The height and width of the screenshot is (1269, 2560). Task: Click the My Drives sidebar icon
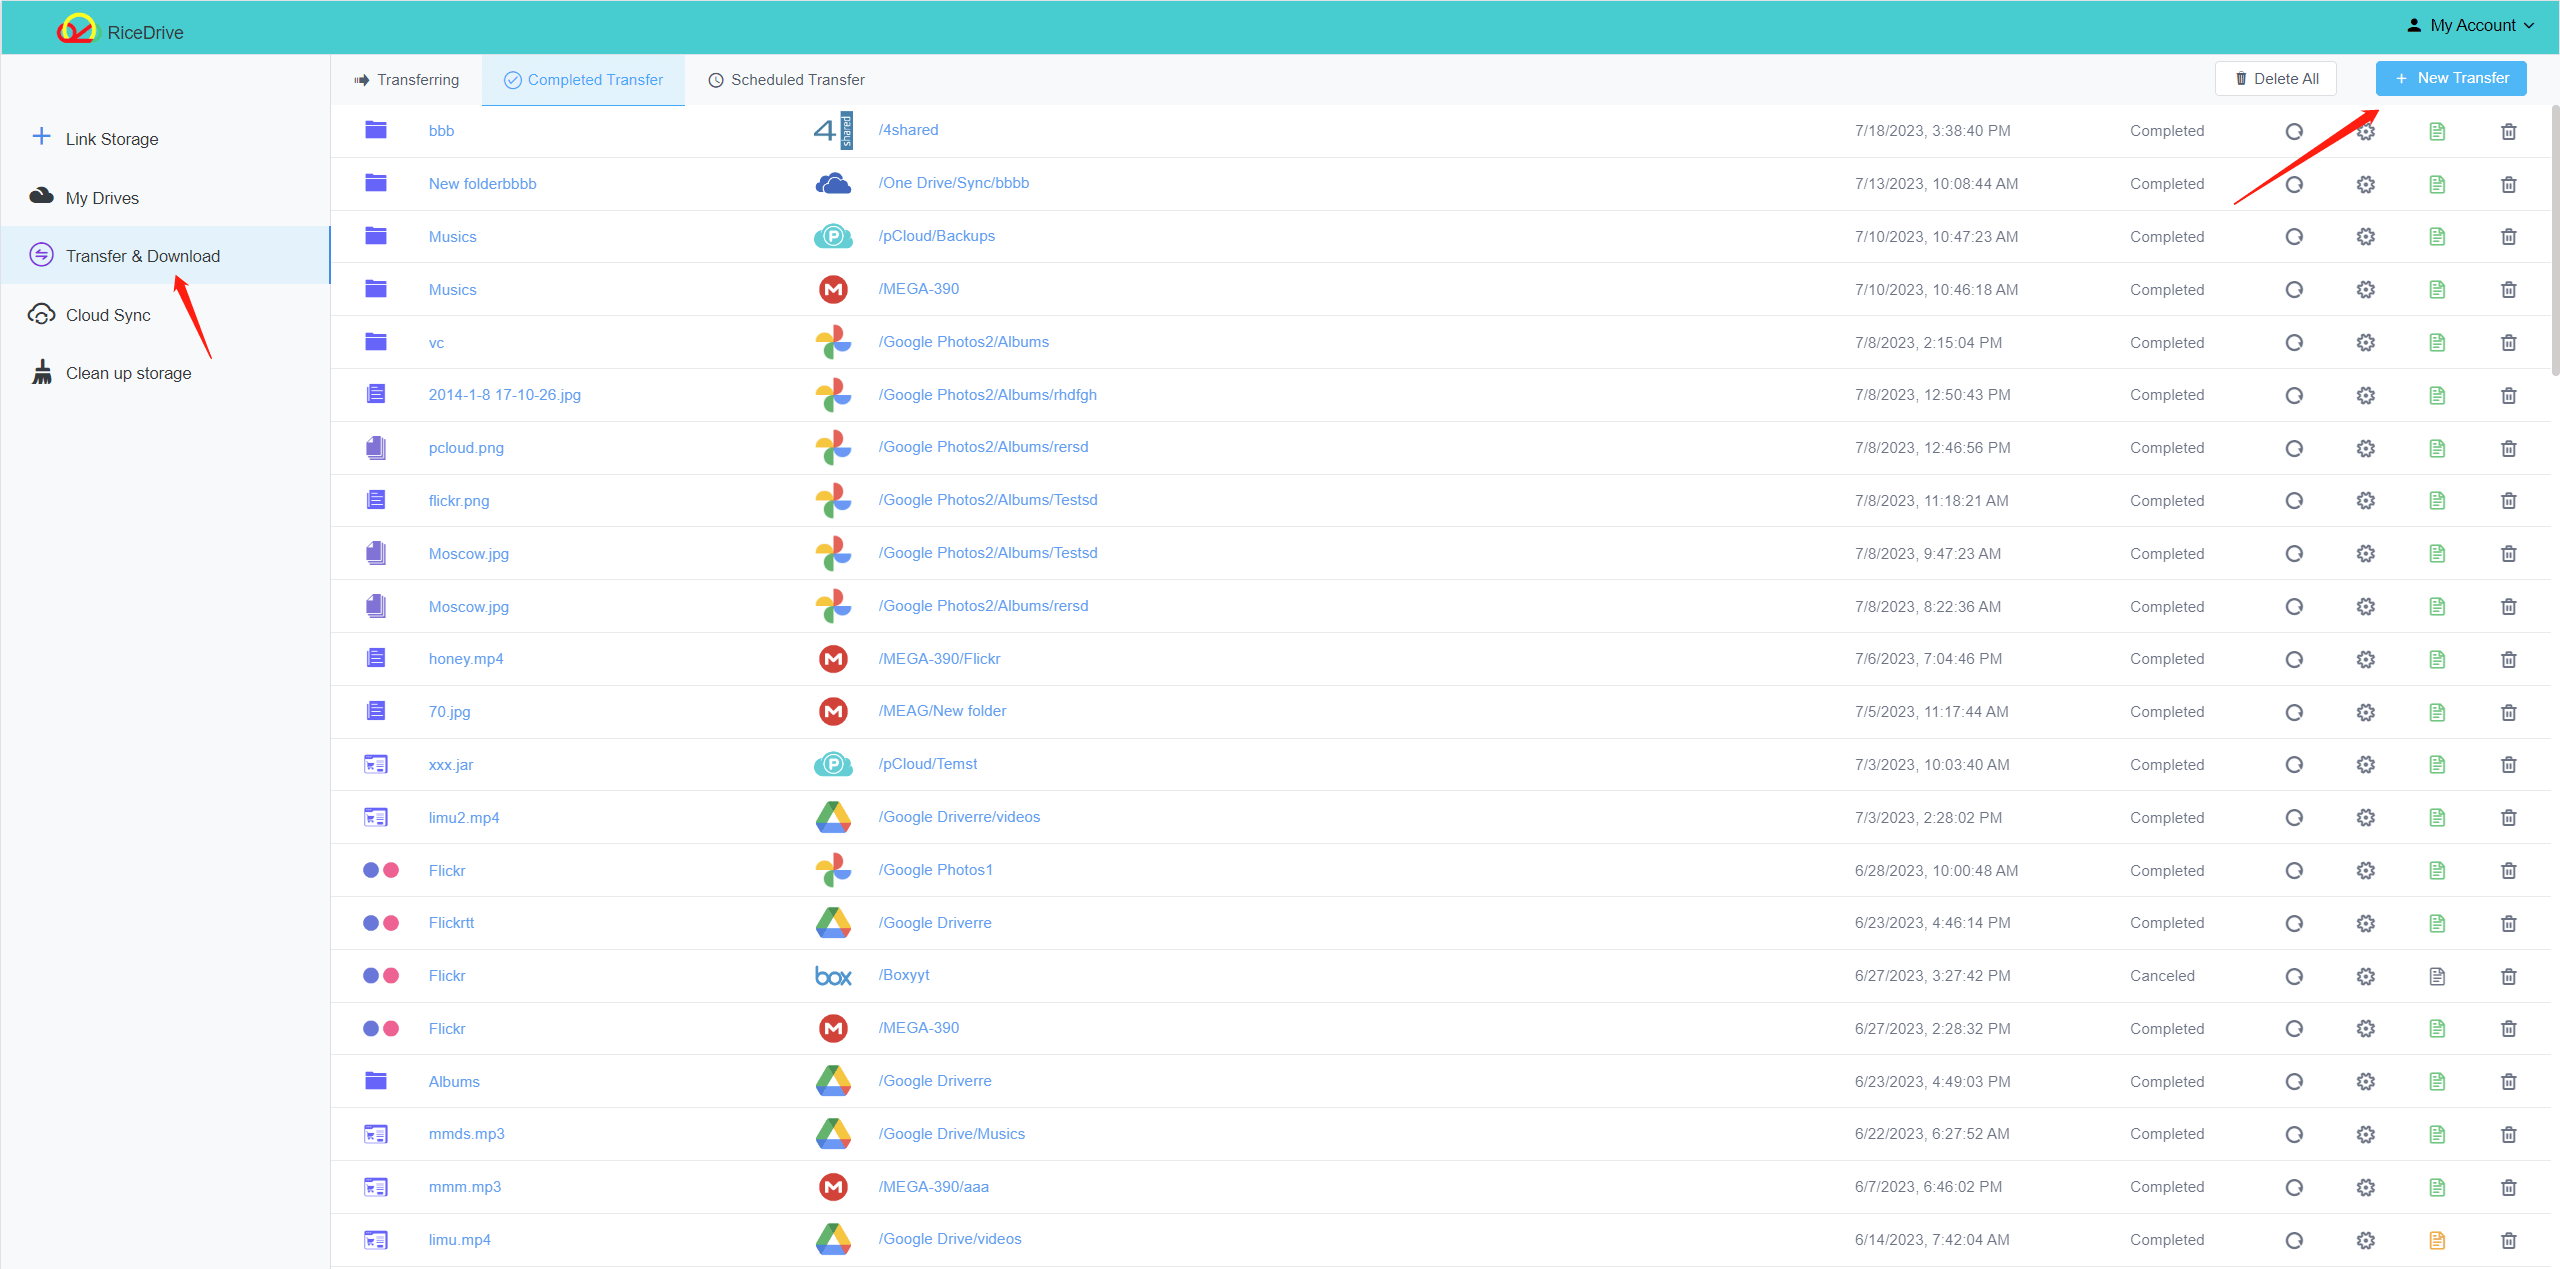(41, 196)
